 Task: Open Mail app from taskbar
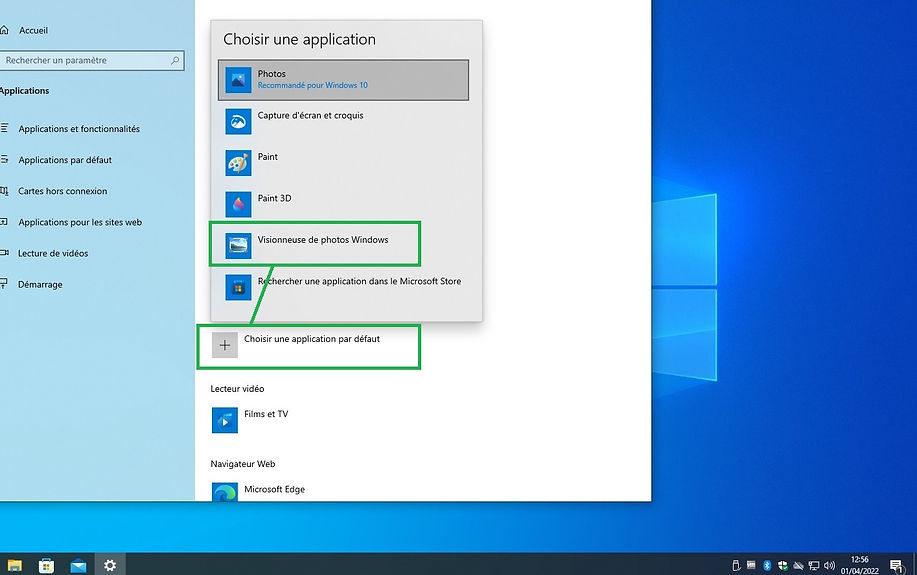coord(78,565)
